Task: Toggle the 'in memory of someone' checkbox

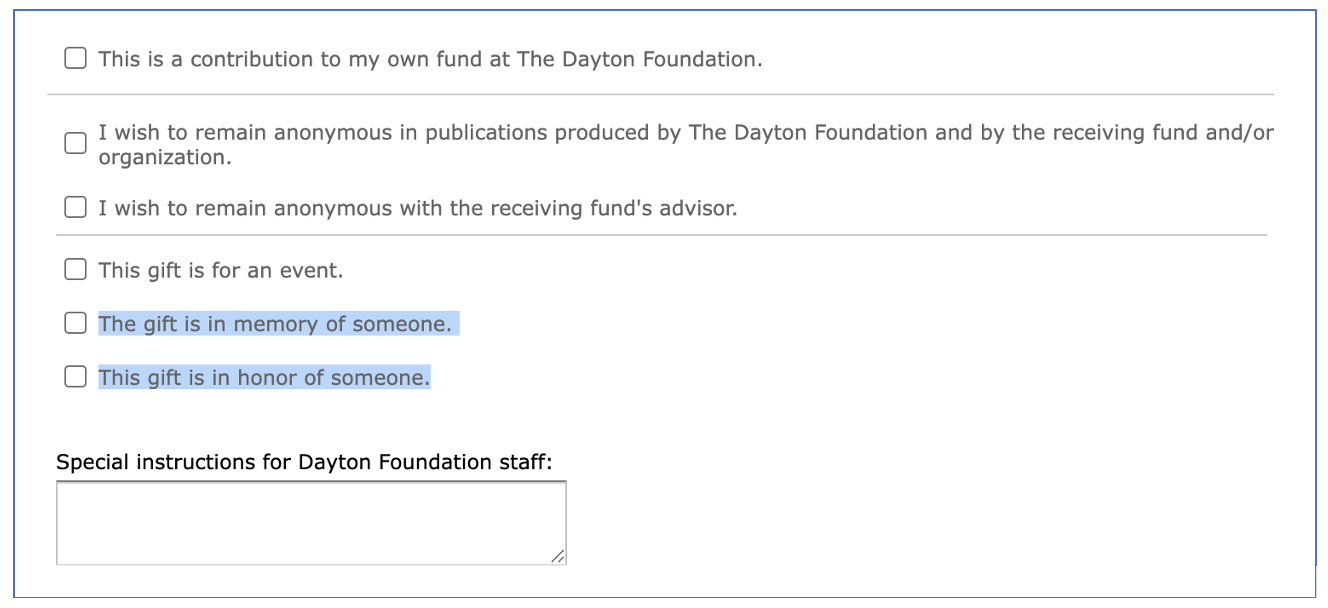Action: click(75, 323)
